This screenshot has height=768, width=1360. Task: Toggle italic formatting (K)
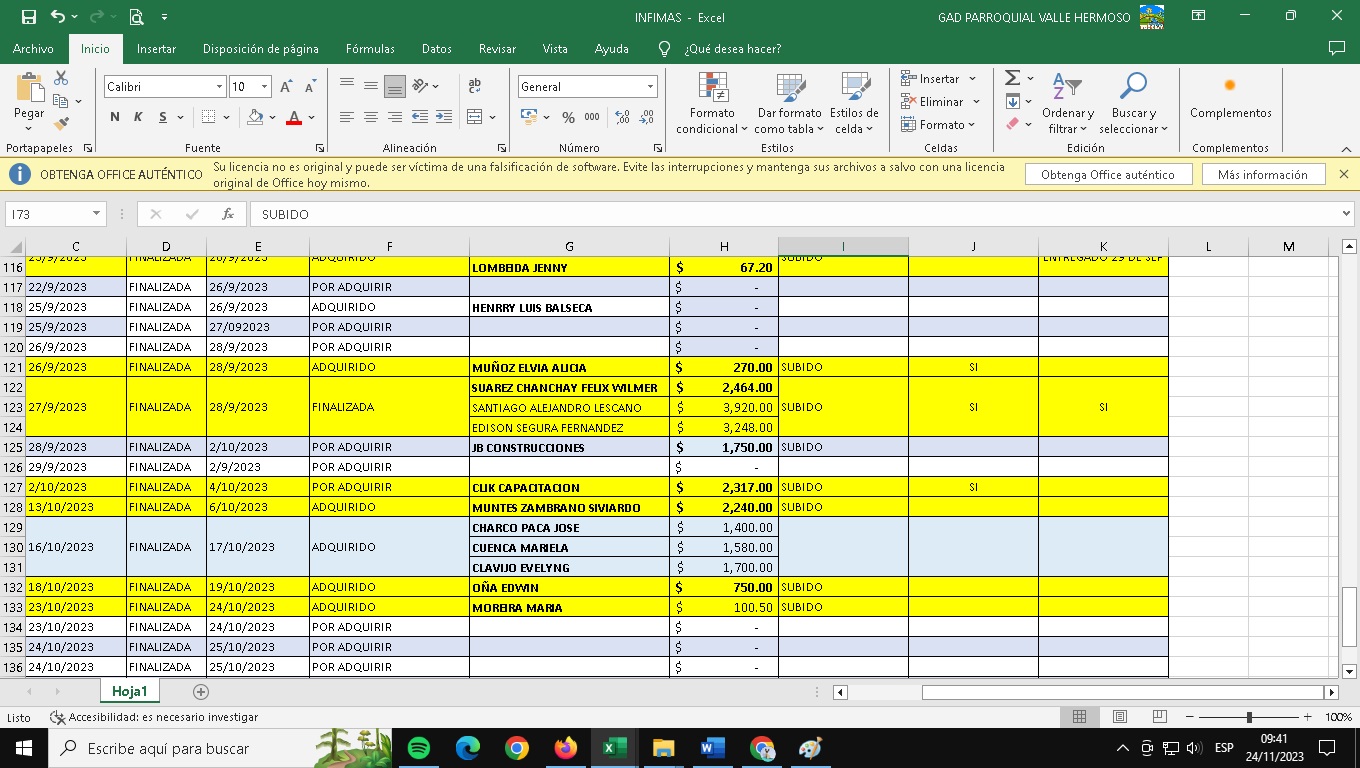[x=138, y=117]
